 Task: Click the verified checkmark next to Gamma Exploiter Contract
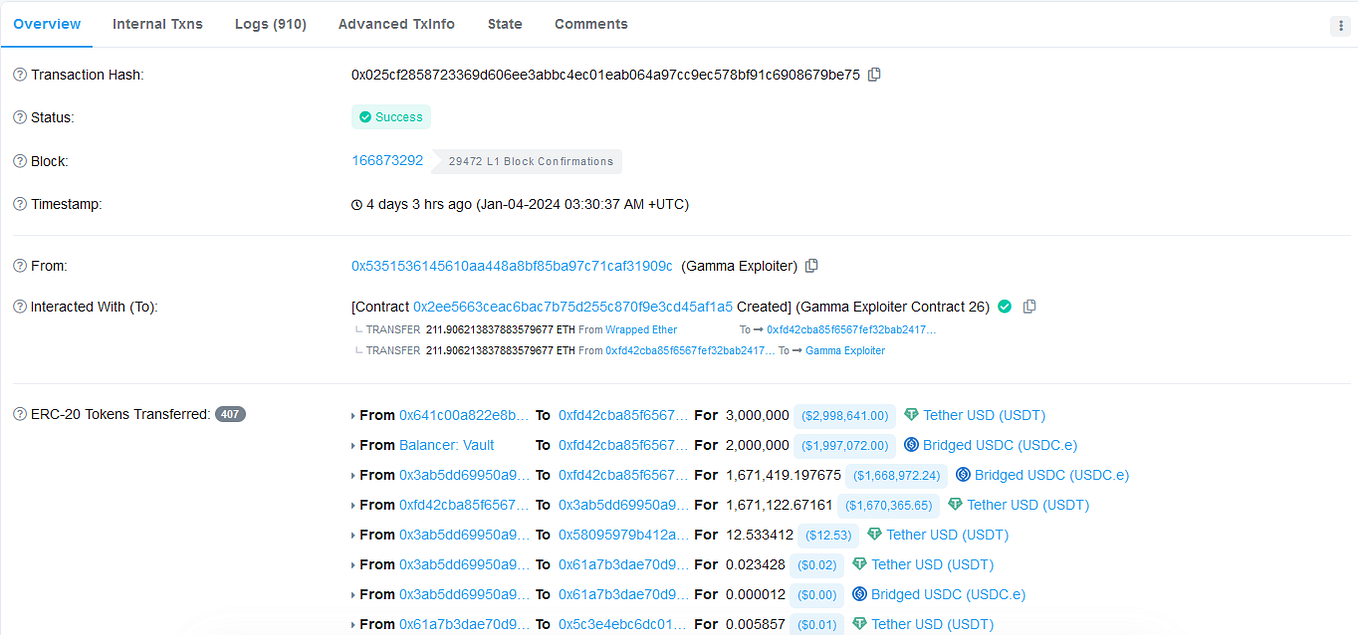pos(1004,306)
